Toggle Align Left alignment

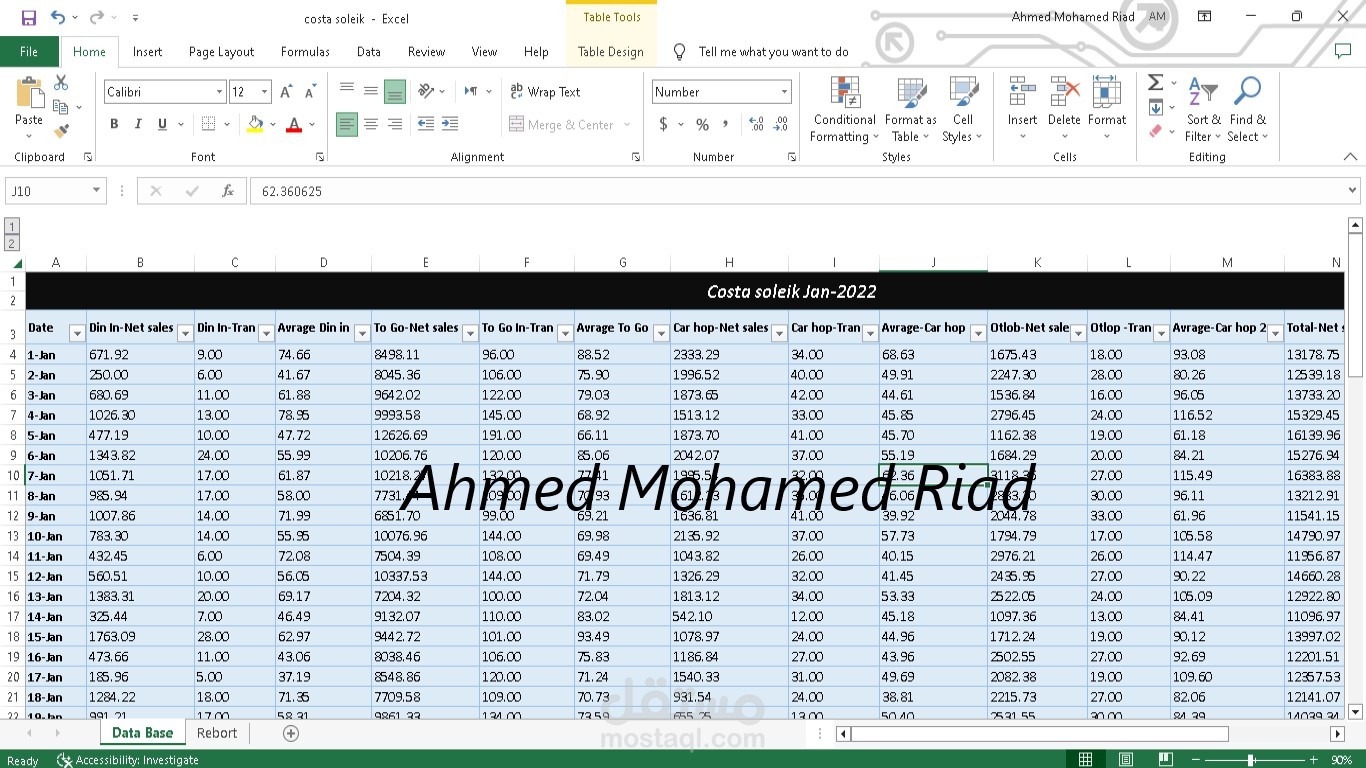tap(347, 124)
